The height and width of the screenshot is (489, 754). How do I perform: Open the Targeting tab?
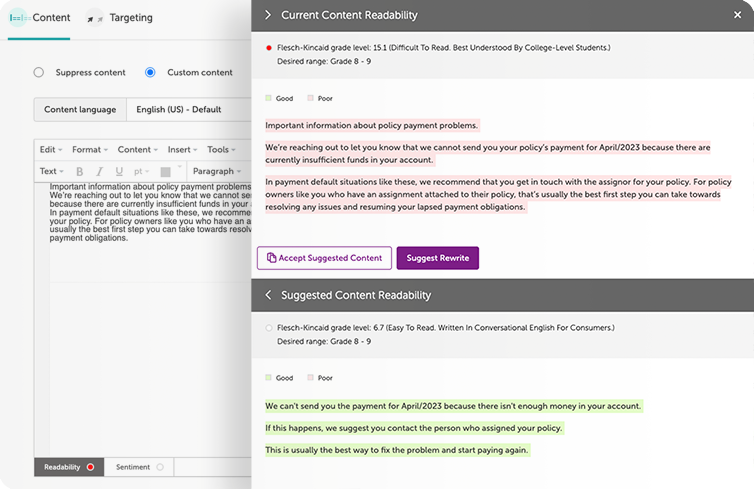[119, 18]
